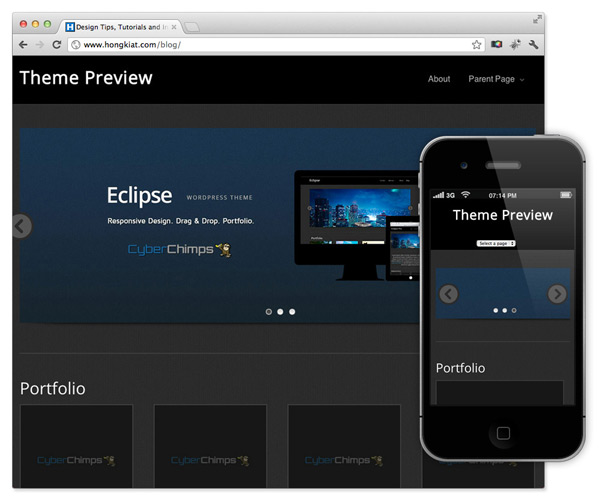Image resolution: width=600 pixels, height=500 pixels.
Task: Click the CyberChimps logo in slider
Action: pyautogui.click(x=179, y=249)
